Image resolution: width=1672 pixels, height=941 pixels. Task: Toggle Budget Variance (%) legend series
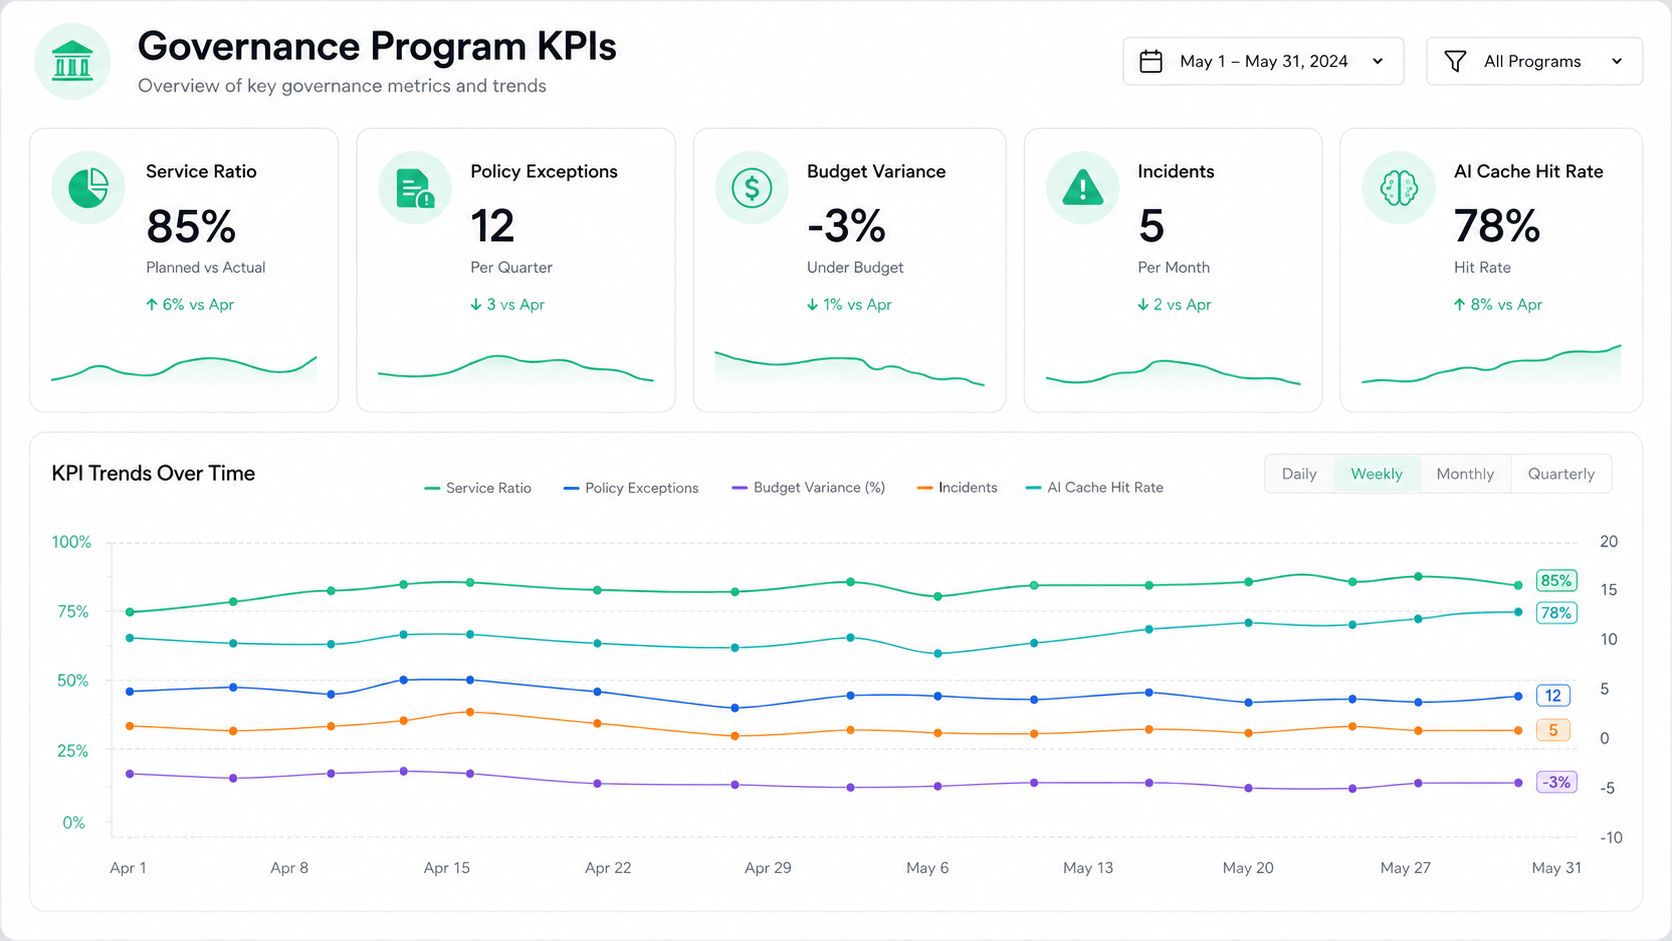pos(808,488)
